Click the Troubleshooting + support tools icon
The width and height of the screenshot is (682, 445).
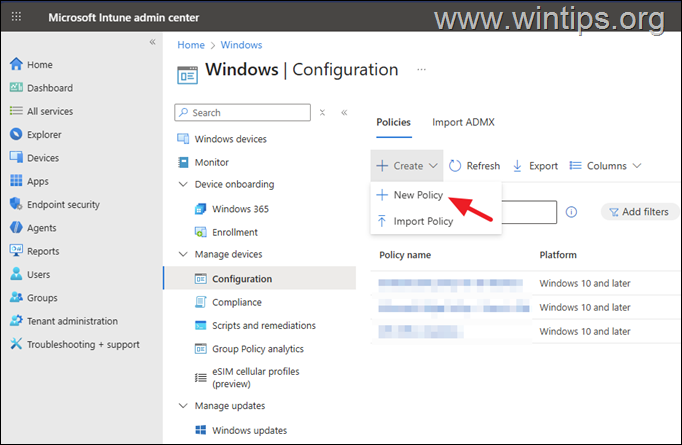16,344
